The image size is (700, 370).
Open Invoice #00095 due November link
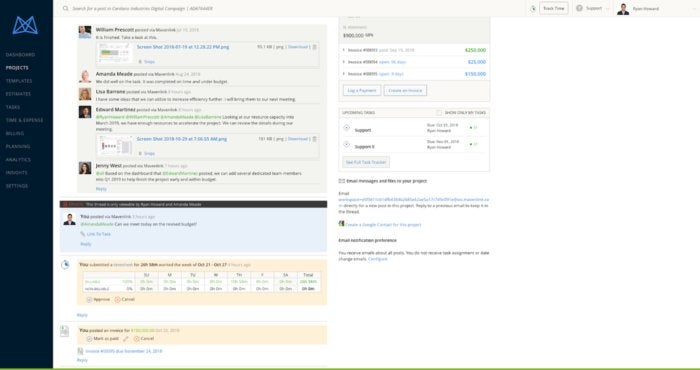[124, 351]
